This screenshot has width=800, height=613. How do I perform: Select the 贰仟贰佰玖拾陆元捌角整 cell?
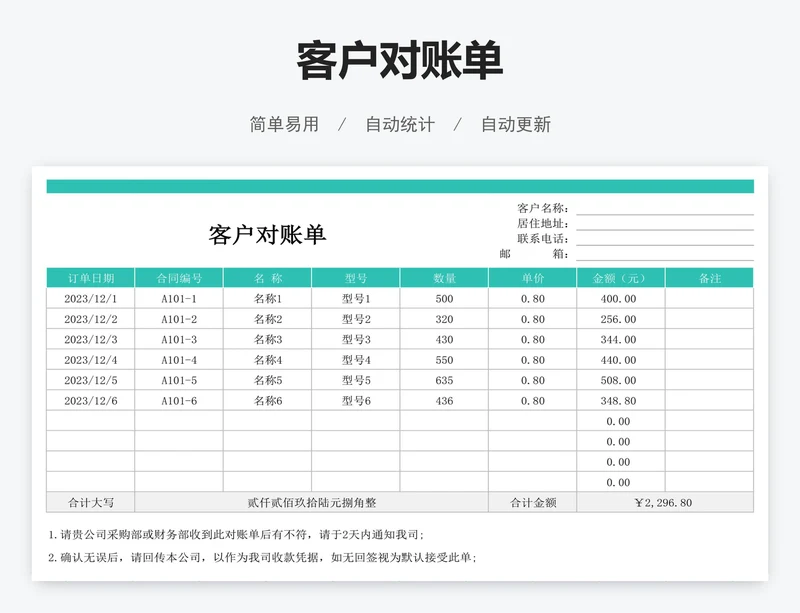point(312,503)
